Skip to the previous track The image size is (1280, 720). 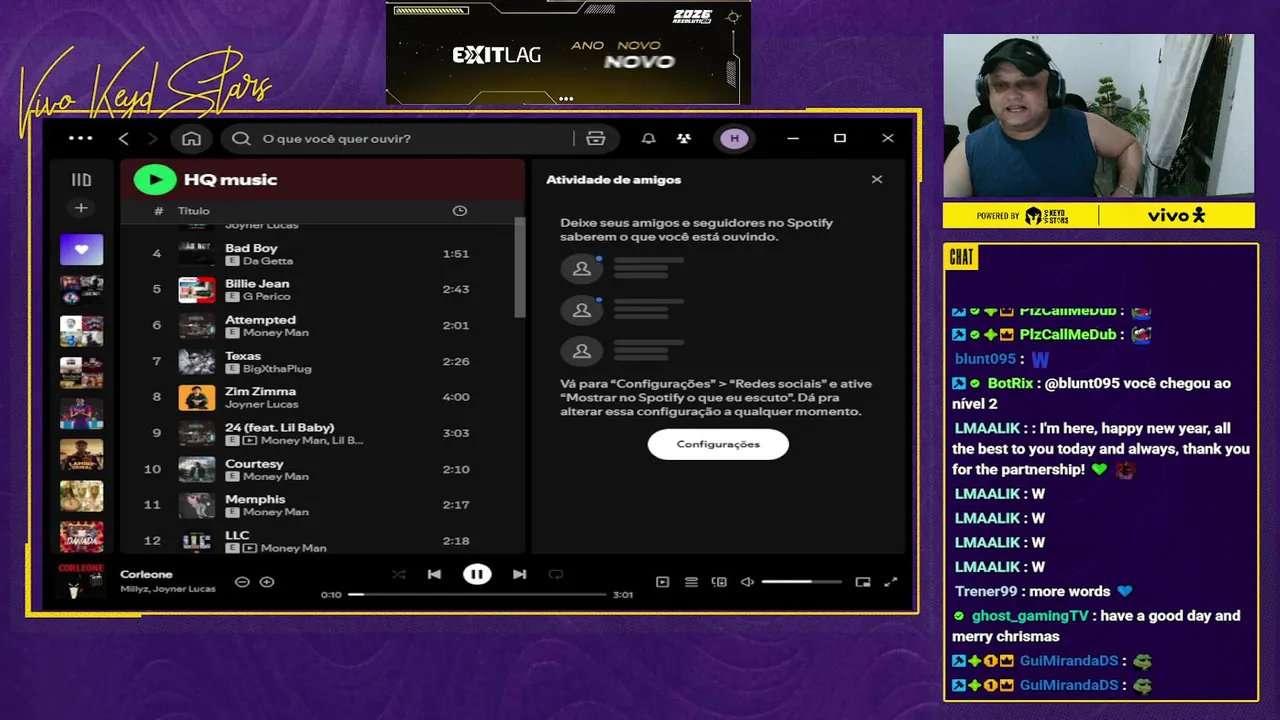(434, 574)
